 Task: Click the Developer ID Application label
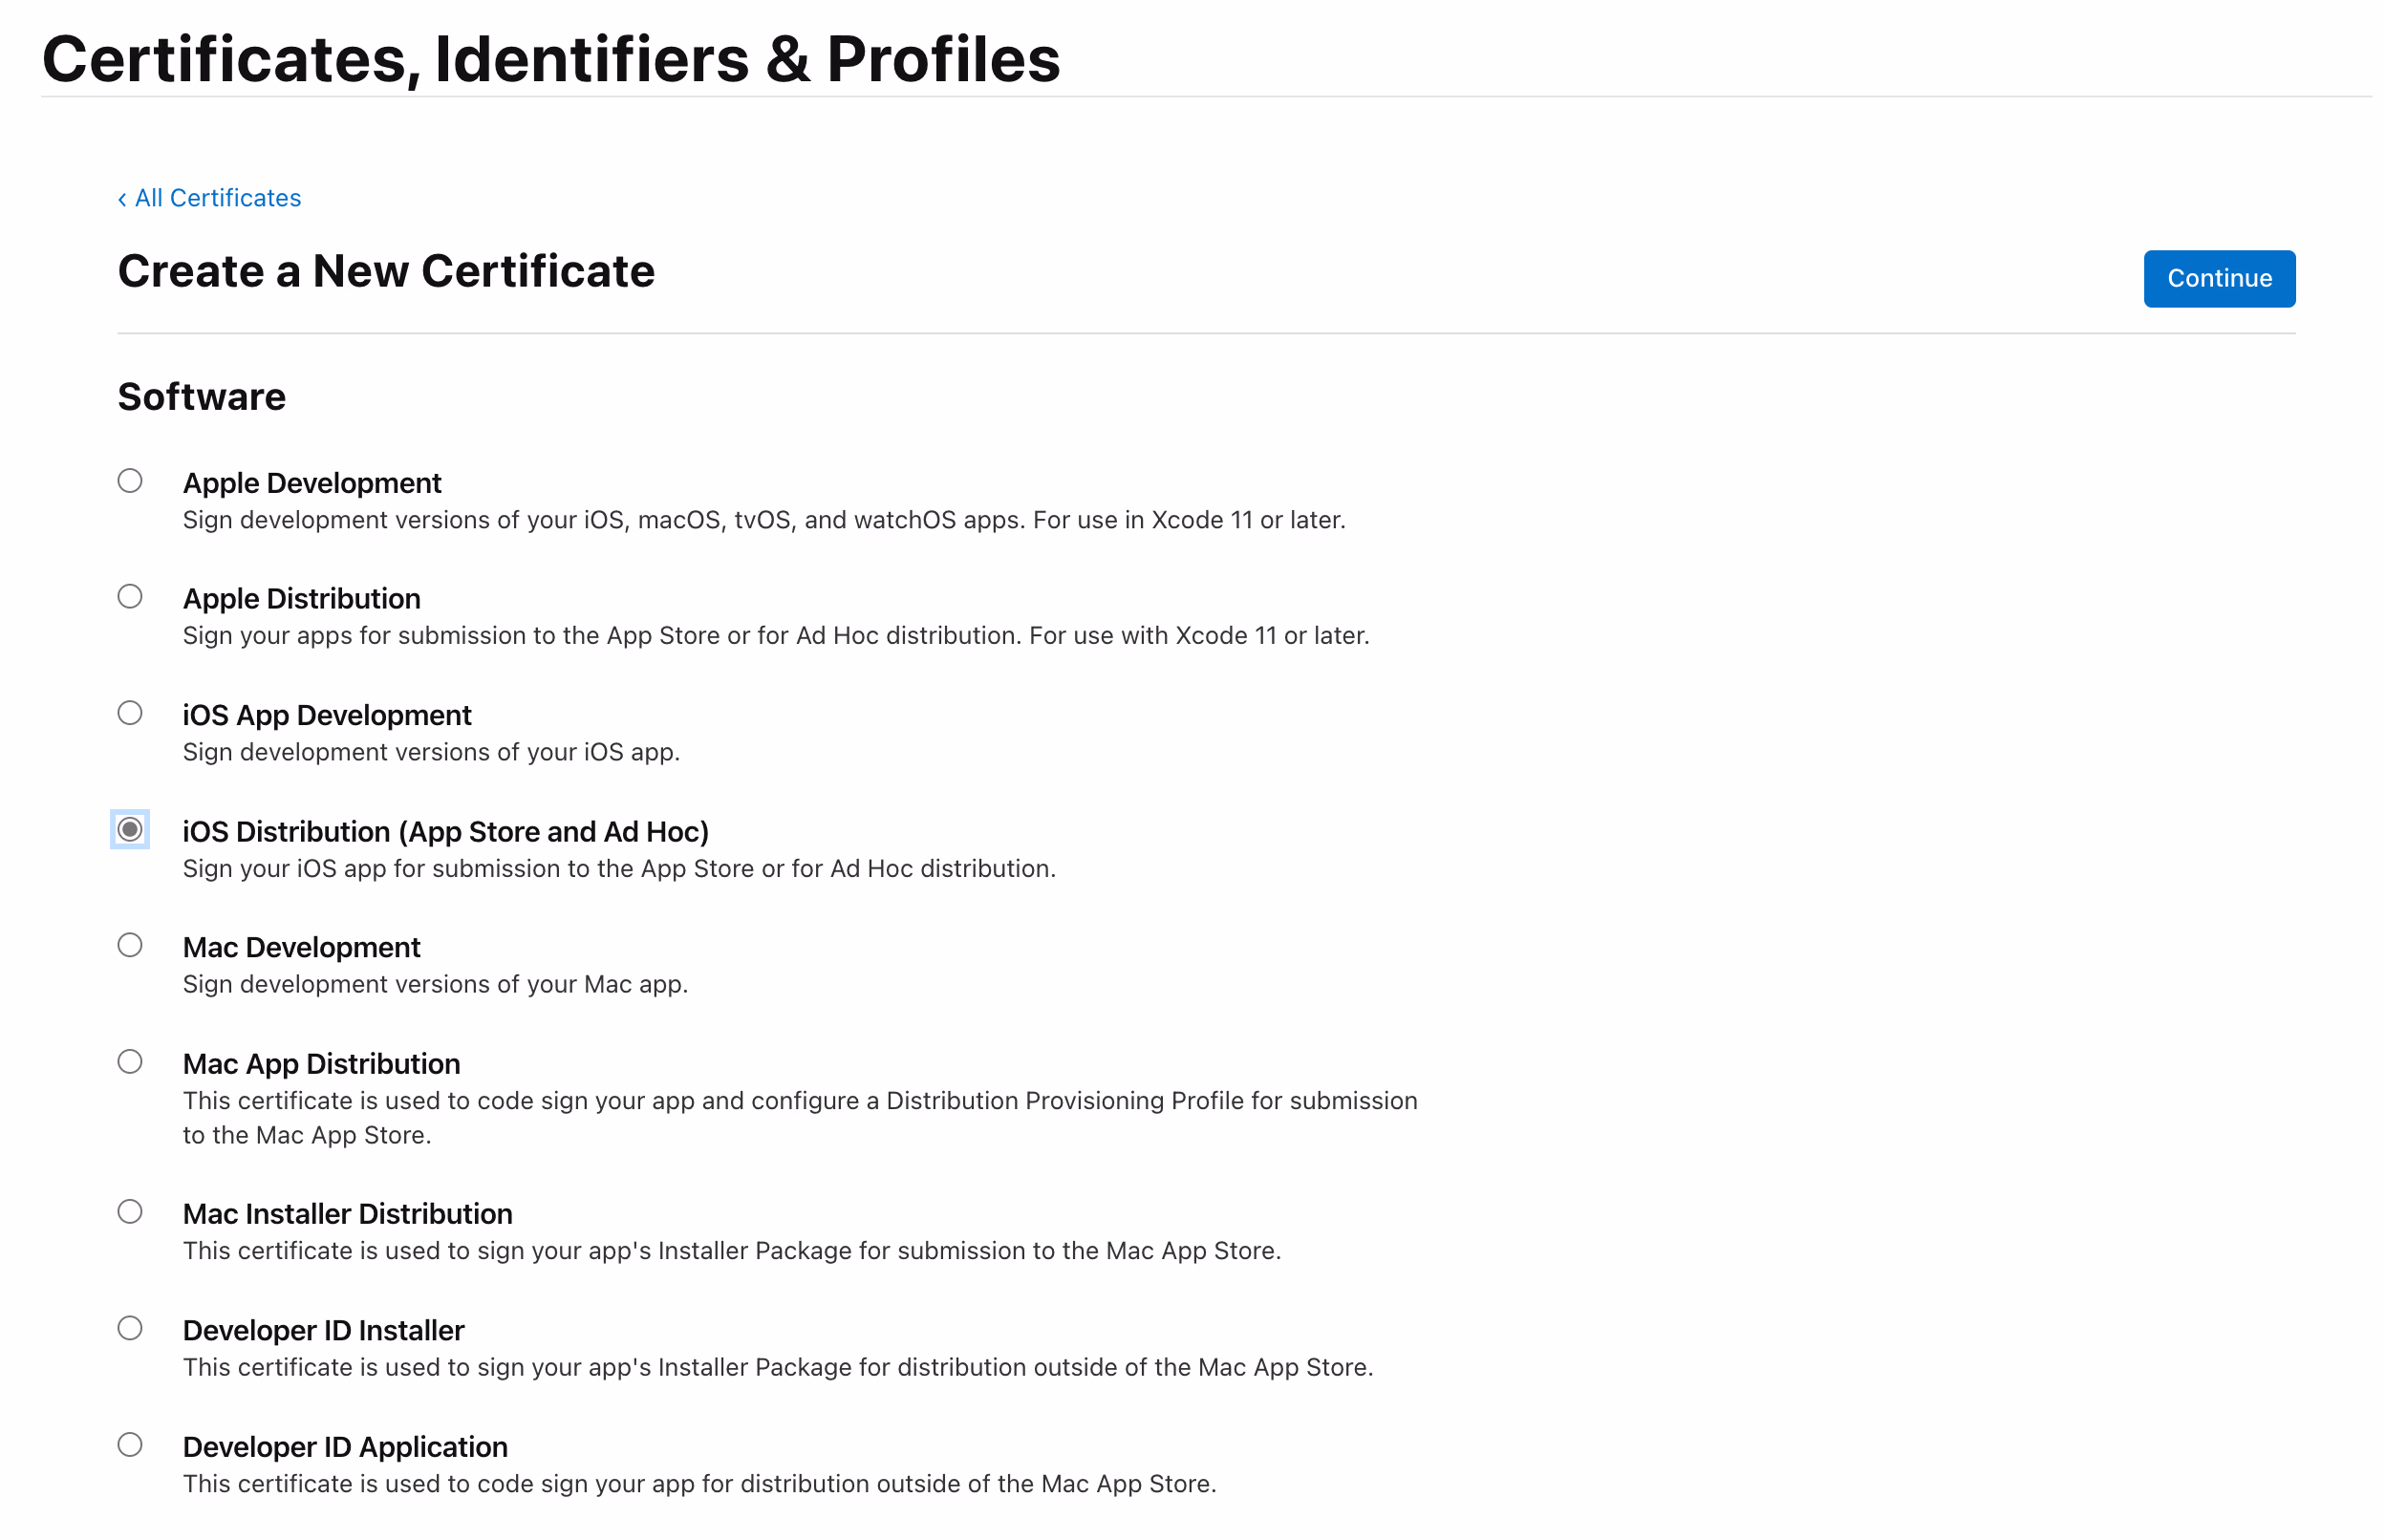pos(346,1448)
